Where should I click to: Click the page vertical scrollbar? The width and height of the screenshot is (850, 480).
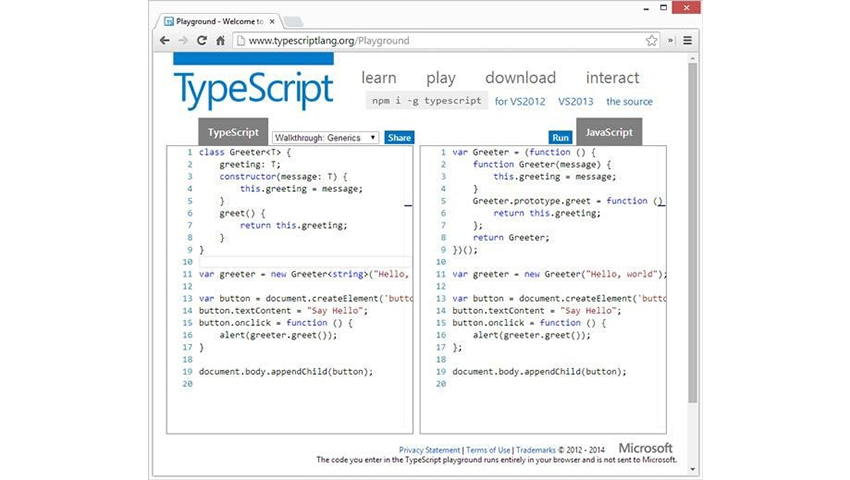tap(693, 230)
